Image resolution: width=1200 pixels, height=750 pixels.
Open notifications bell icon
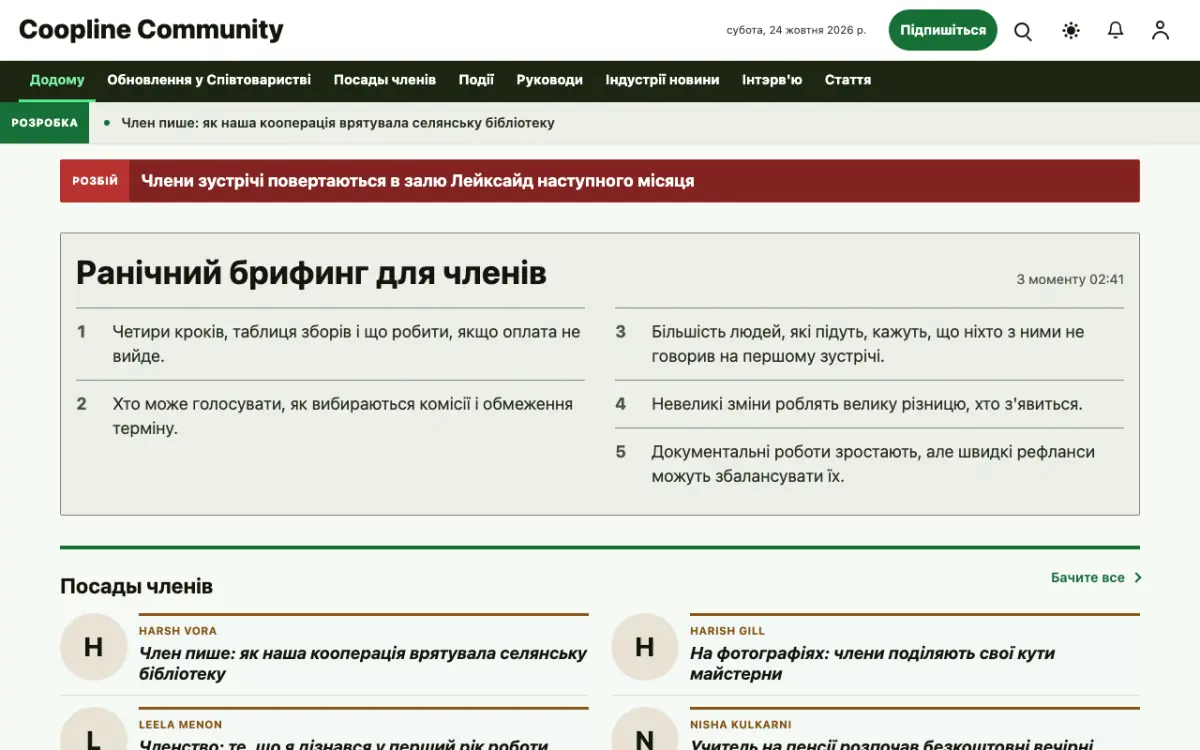1116,31
